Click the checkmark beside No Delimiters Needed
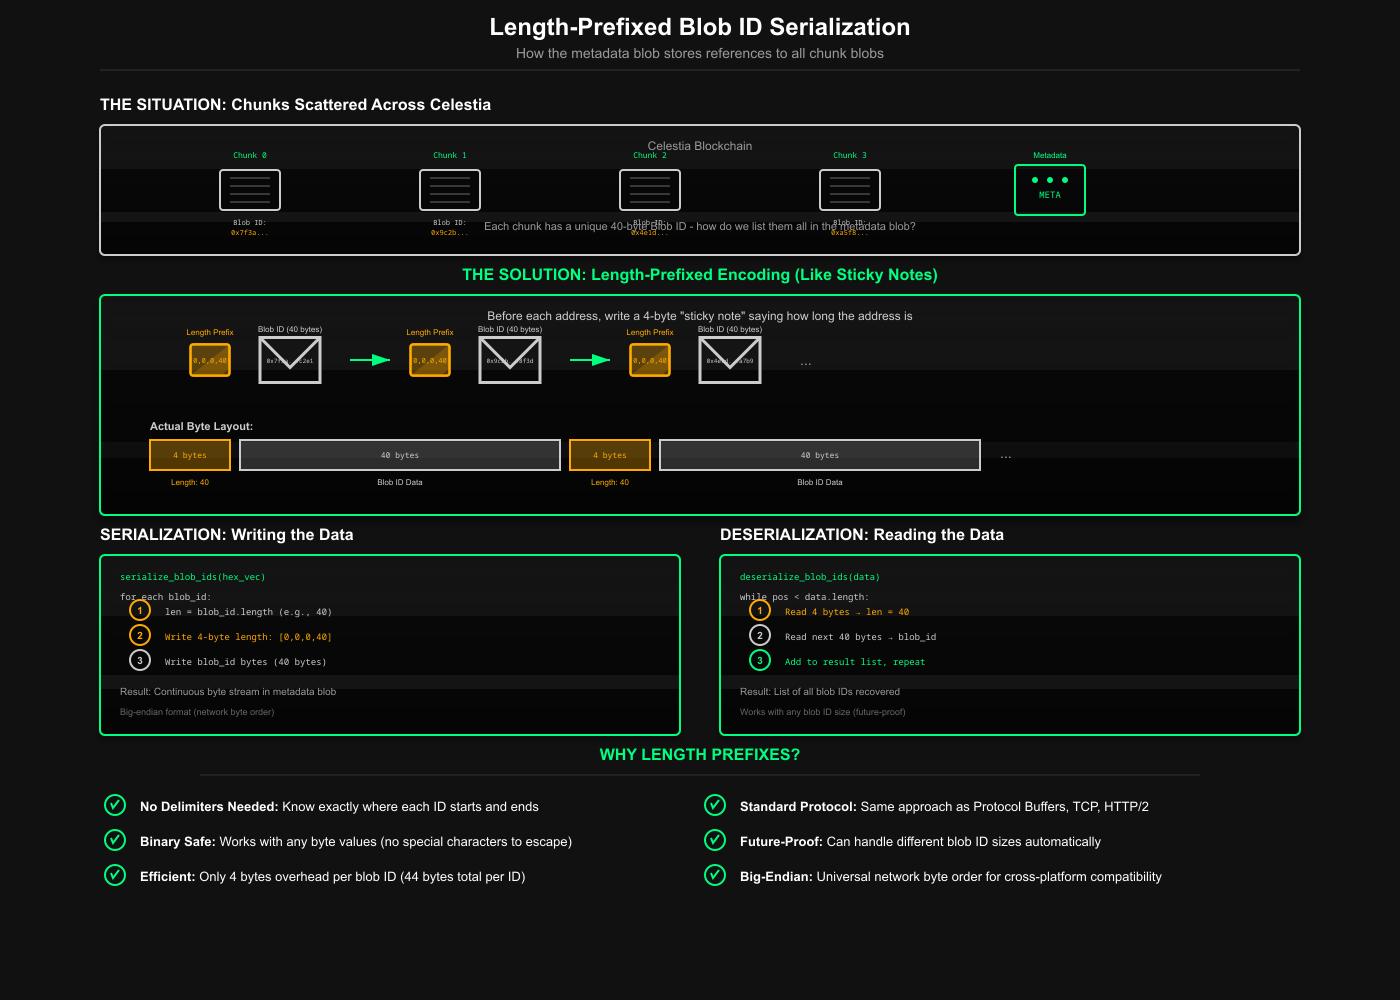This screenshot has width=1400, height=1000. 115,805
